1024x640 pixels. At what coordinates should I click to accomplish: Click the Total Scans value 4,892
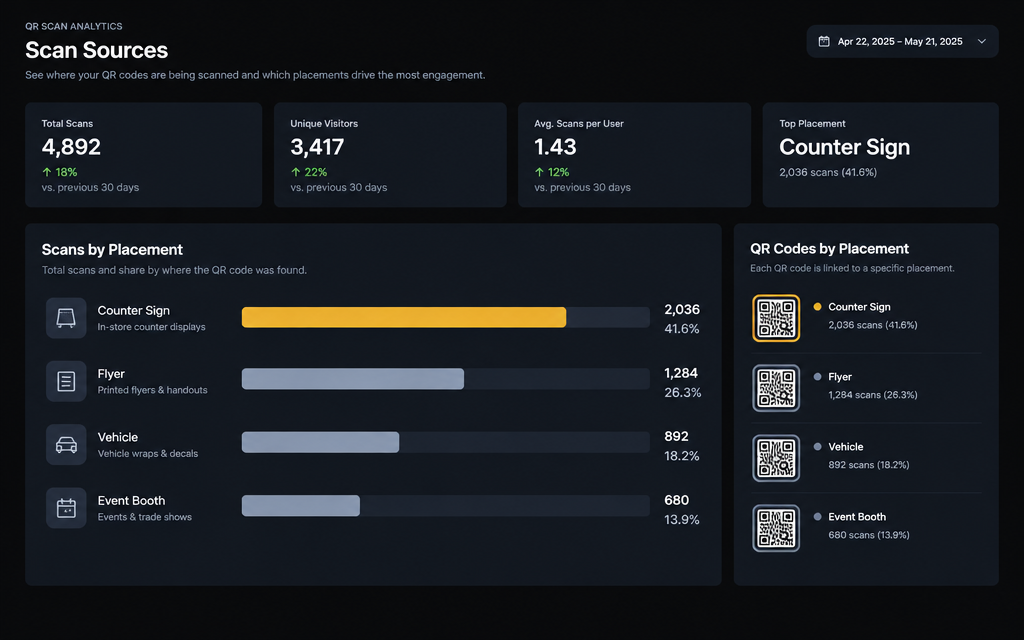tap(71, 147)
